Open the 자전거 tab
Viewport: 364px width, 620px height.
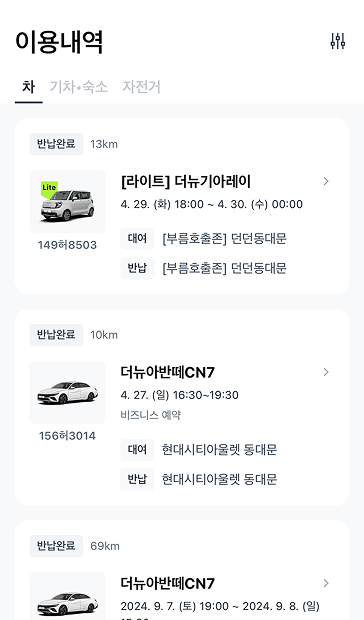point(141,87)
